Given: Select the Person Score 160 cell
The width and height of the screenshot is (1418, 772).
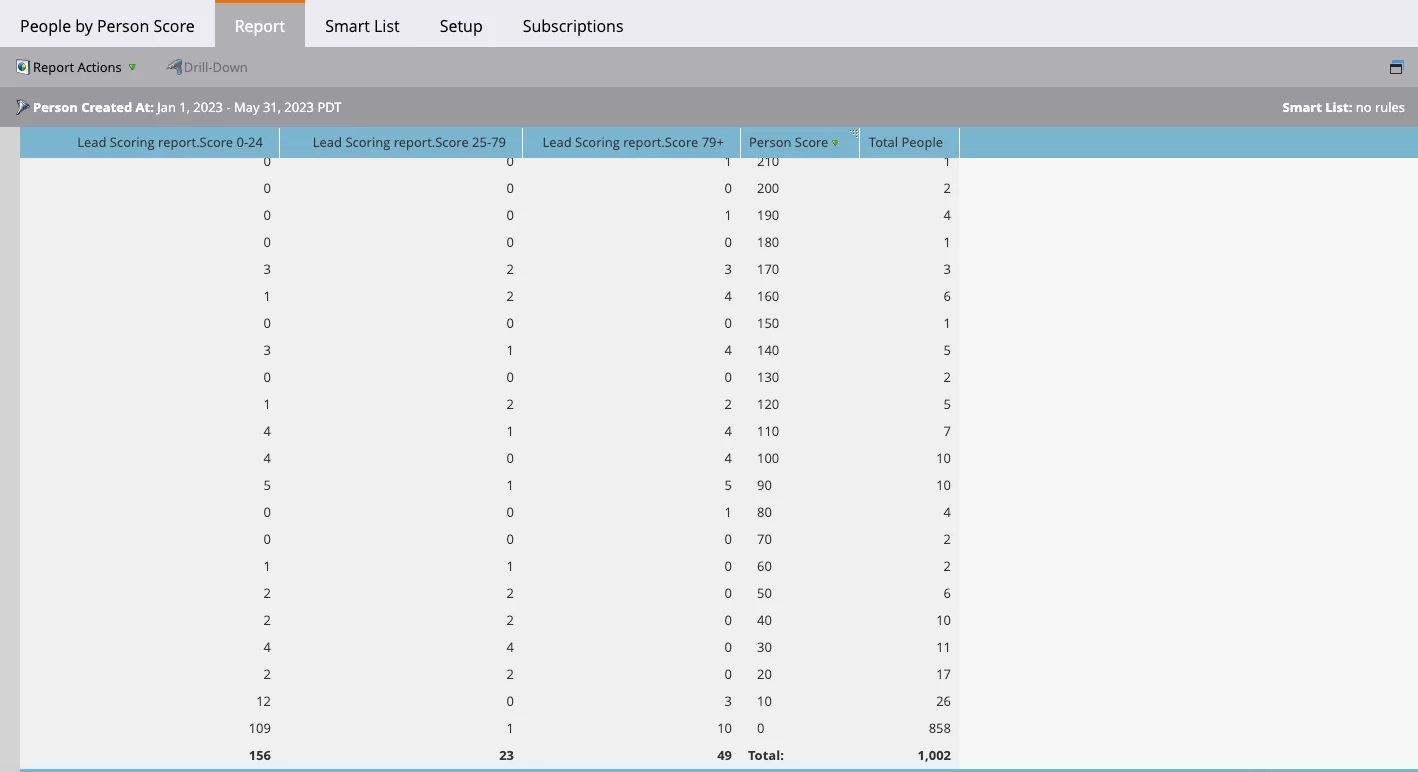Looking at the screenshot, I should tap(800, 296).
